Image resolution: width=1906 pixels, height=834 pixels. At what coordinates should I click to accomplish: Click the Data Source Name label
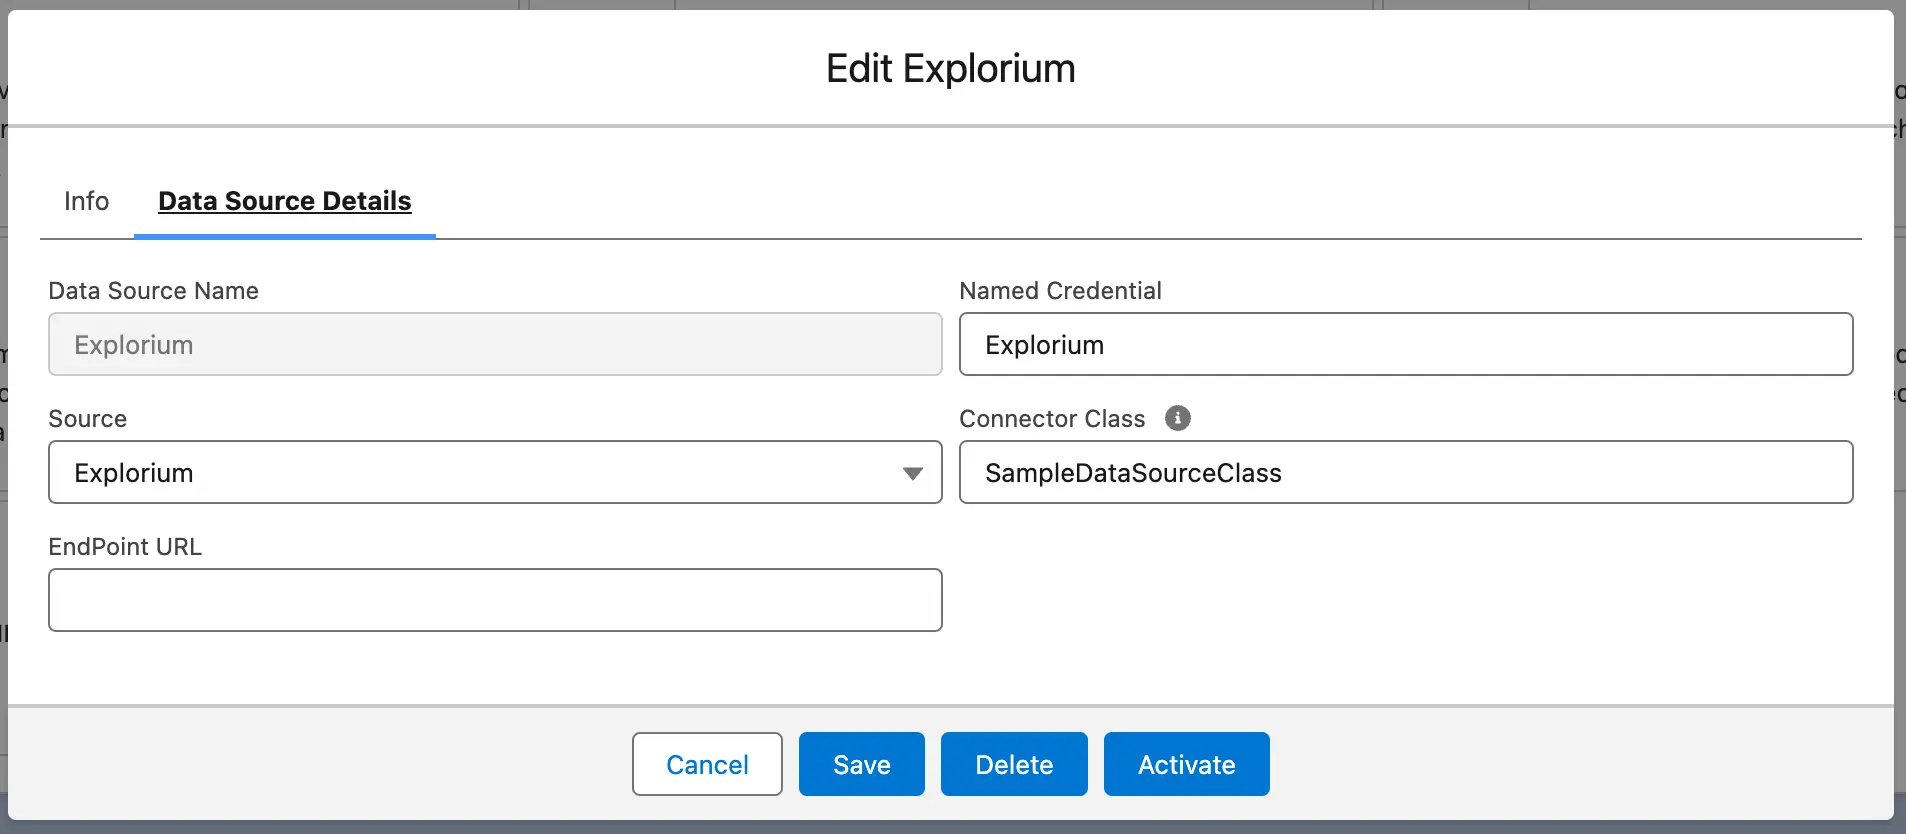[153, 291]
